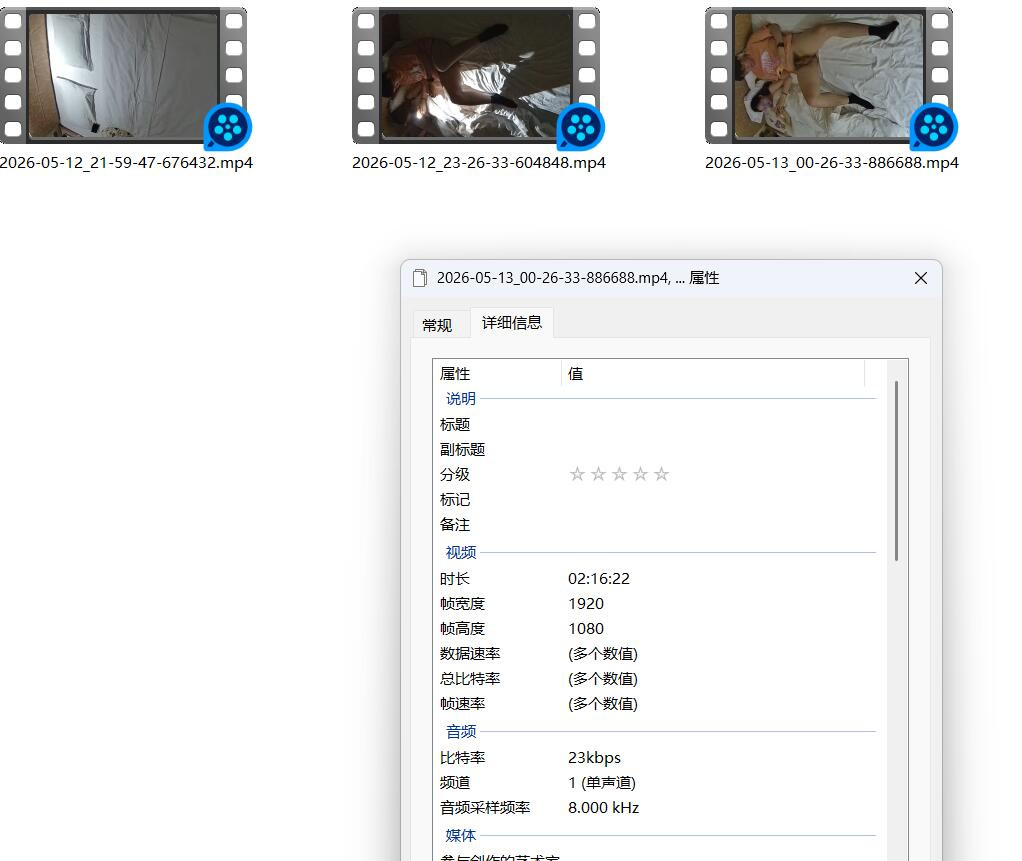This screenshot has height=861, width=1022.
Task: Select the 2026-05-12_21-59-47-676432.mp4 thumbnail
Action: click(124, 76)
